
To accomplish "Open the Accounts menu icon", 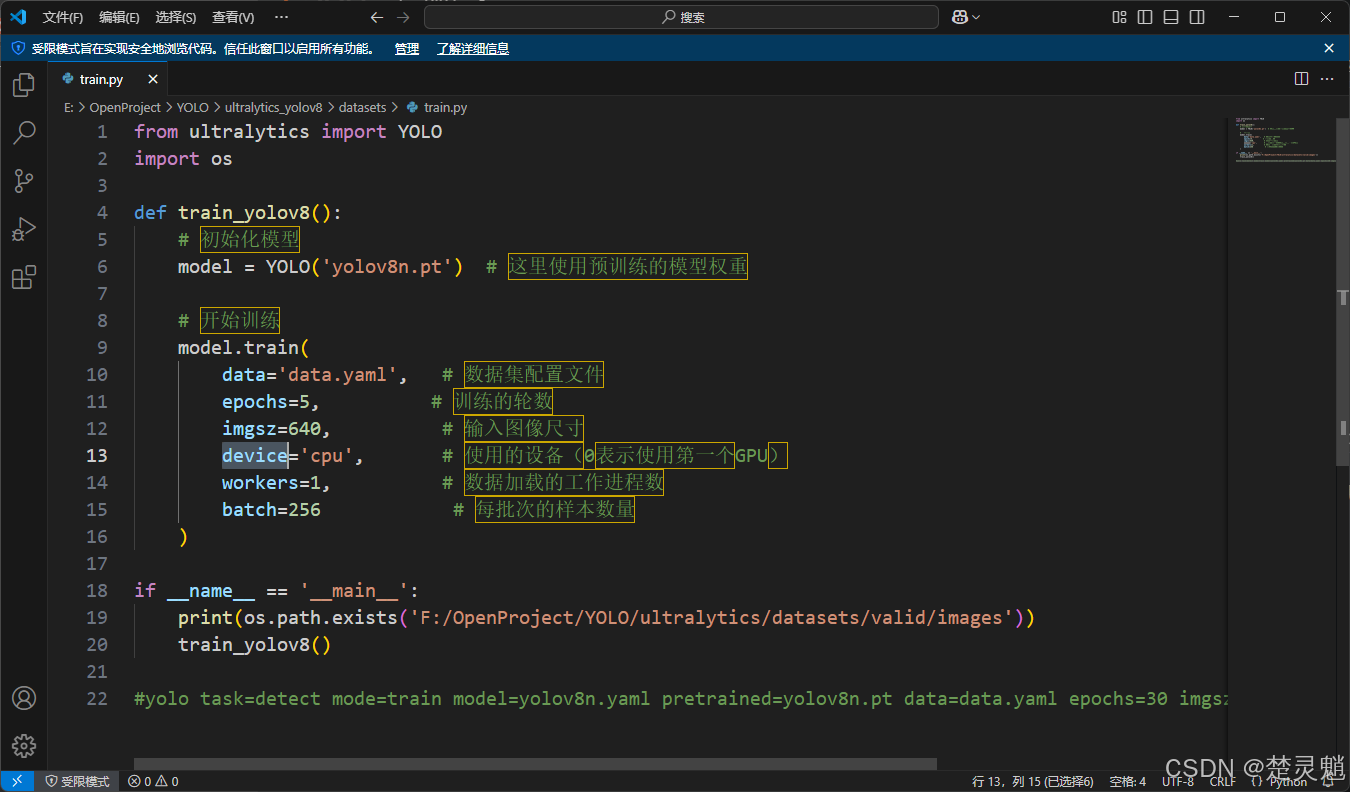I will (24, 698).
